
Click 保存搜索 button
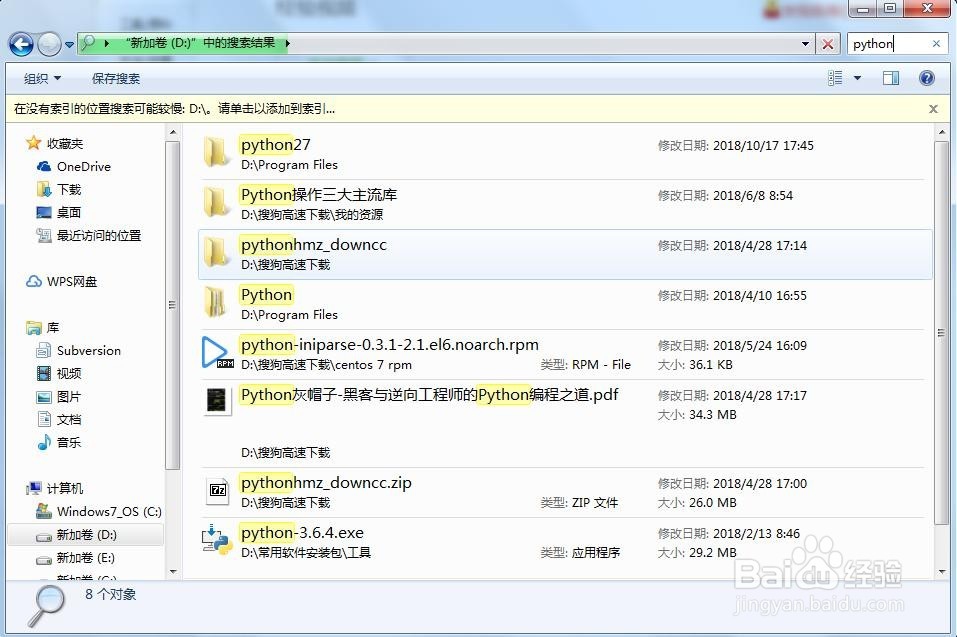click(x=116, y=79)
